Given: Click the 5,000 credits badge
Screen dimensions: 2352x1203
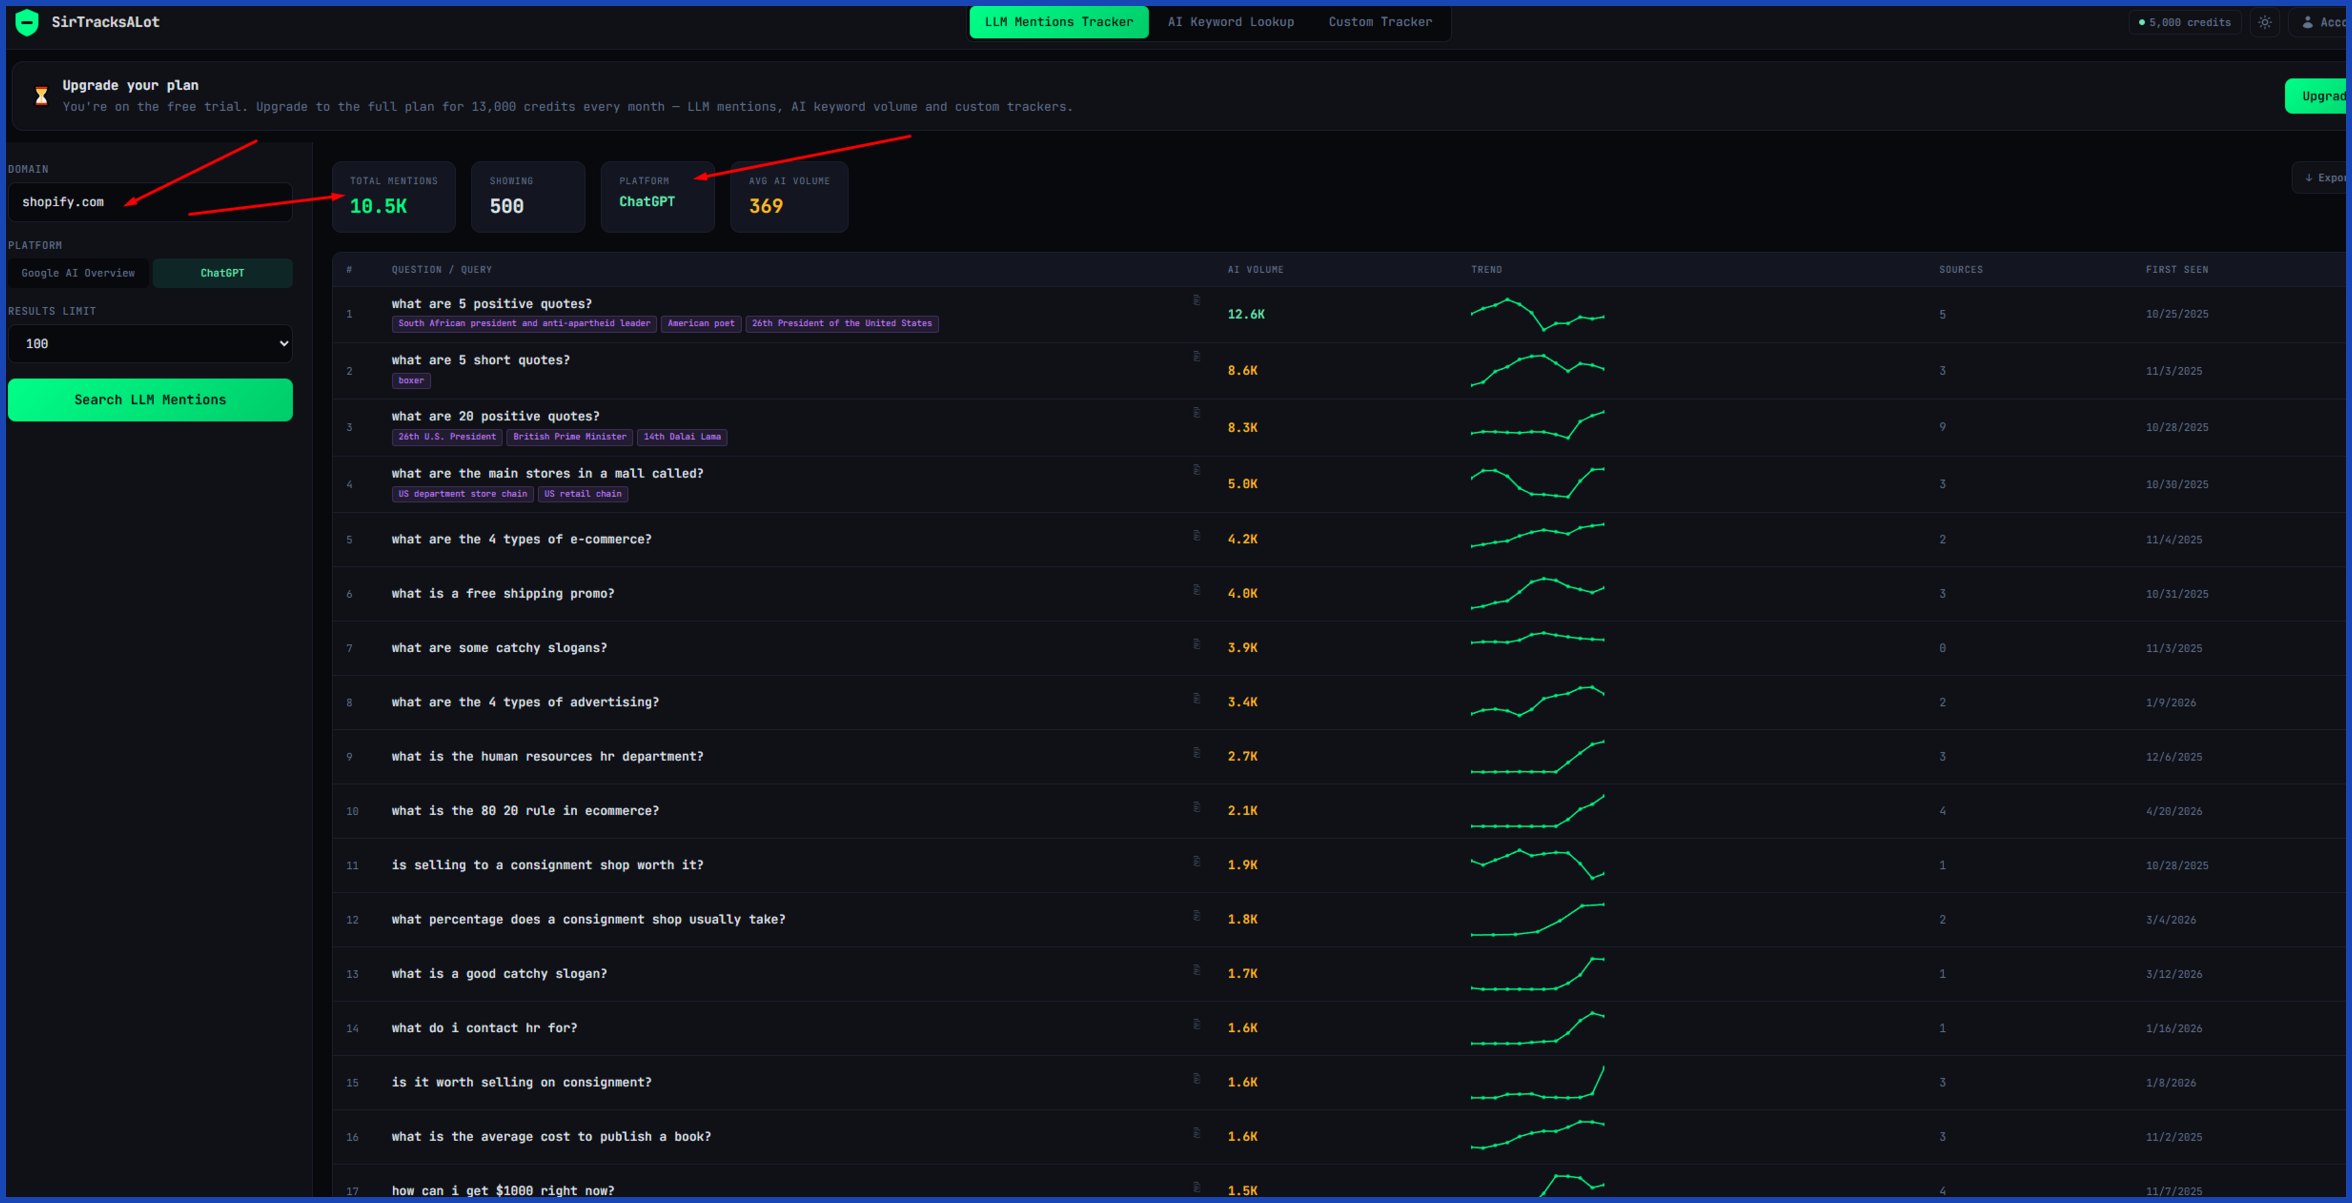Looking at the screenshot, I should 2185,22.
